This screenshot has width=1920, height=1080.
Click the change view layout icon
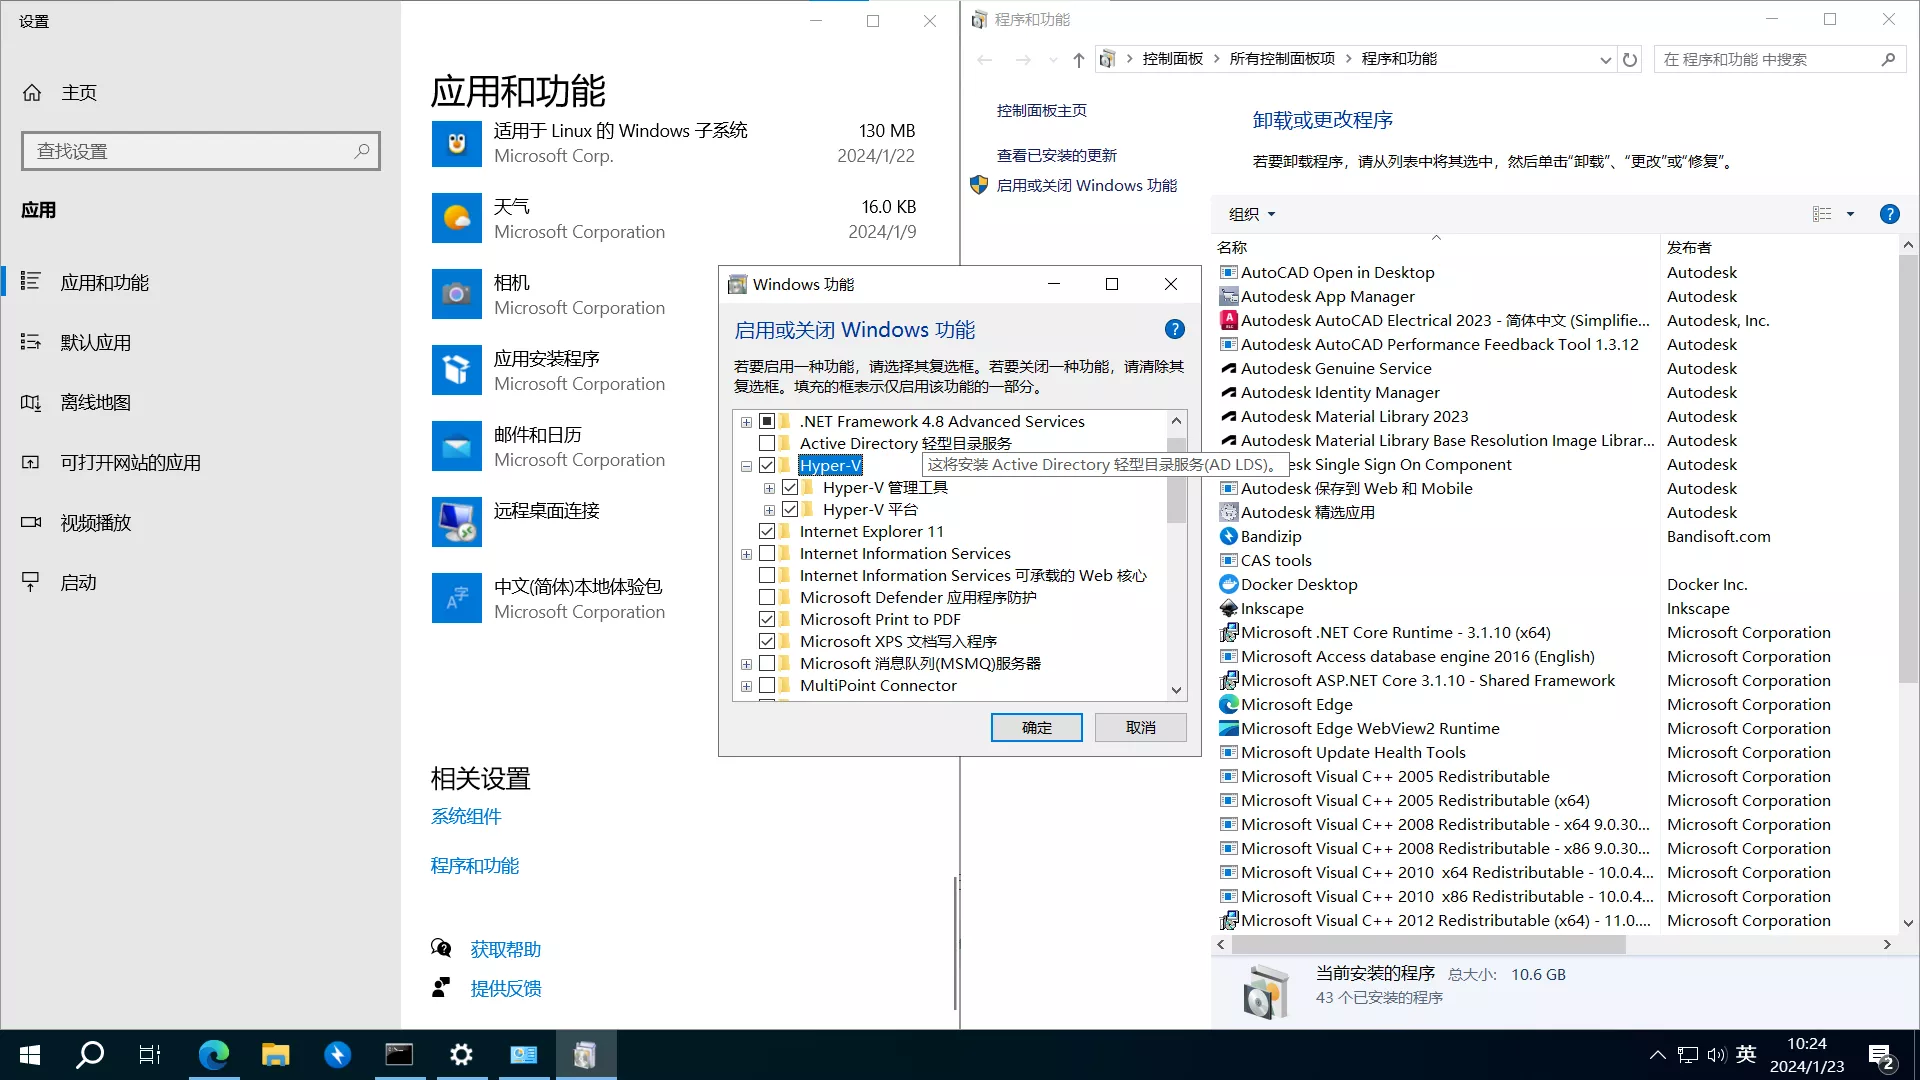1822,214
